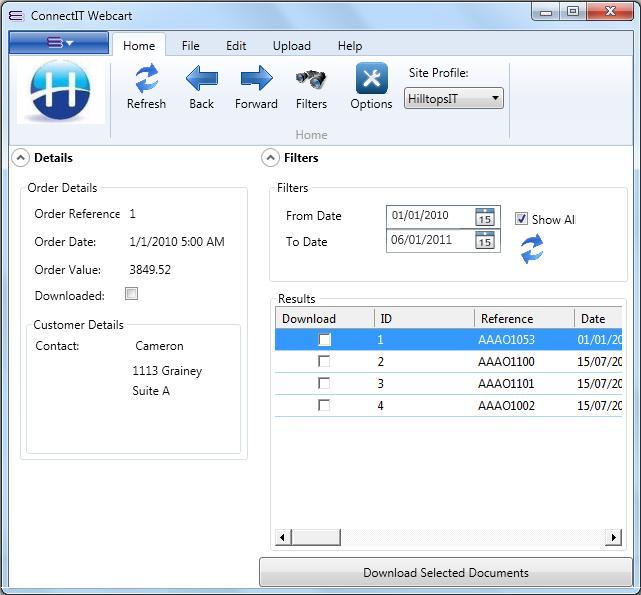Click Download Selected Documents button
This screenshot has width=641, height=595.
[x=446, y=573]
